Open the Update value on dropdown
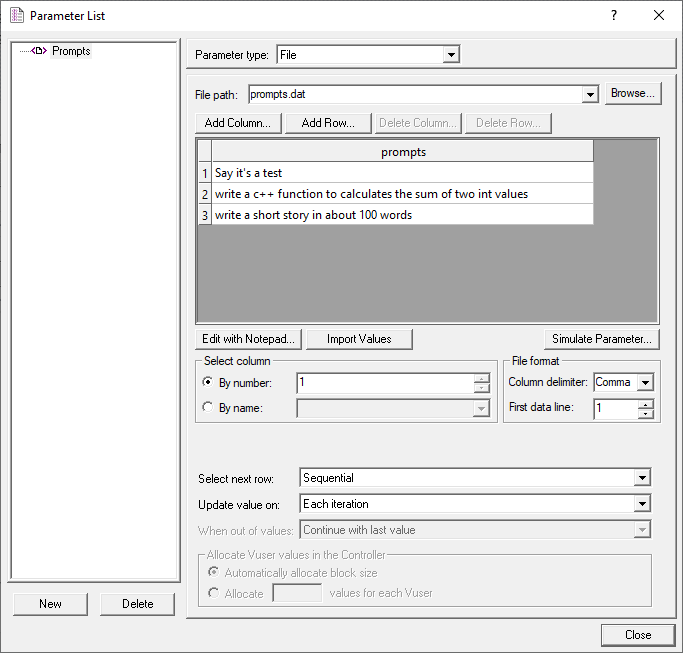The height and width of the screenshot is (653, 683). 641,504
